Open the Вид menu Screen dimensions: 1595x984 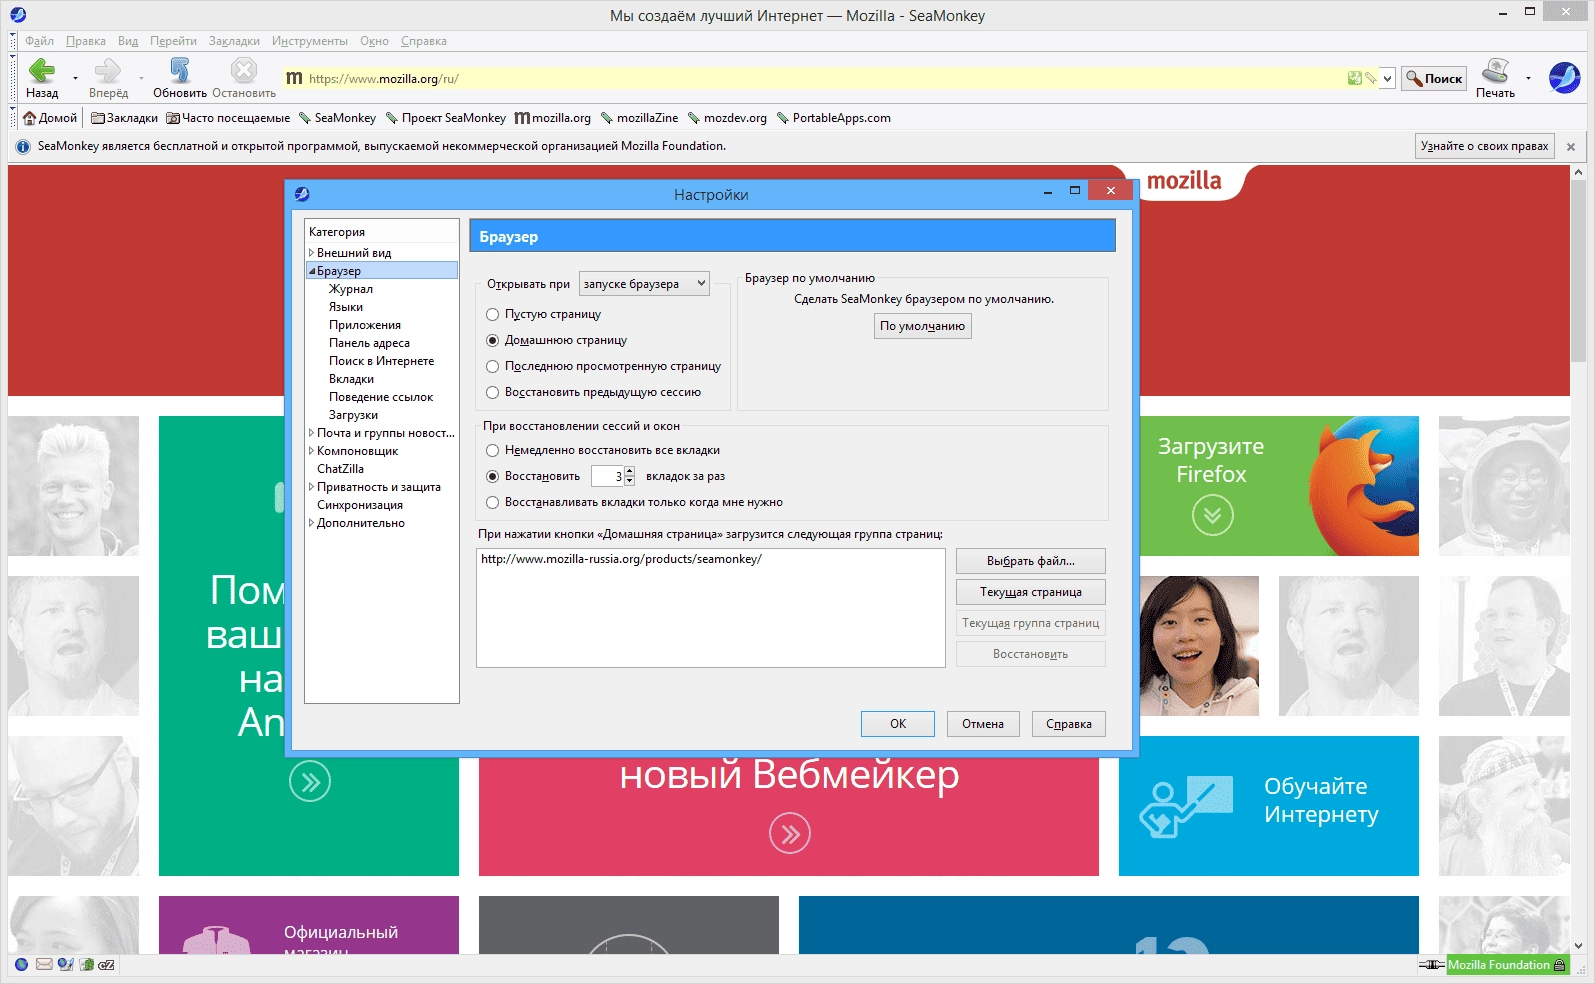click(128, 41)
